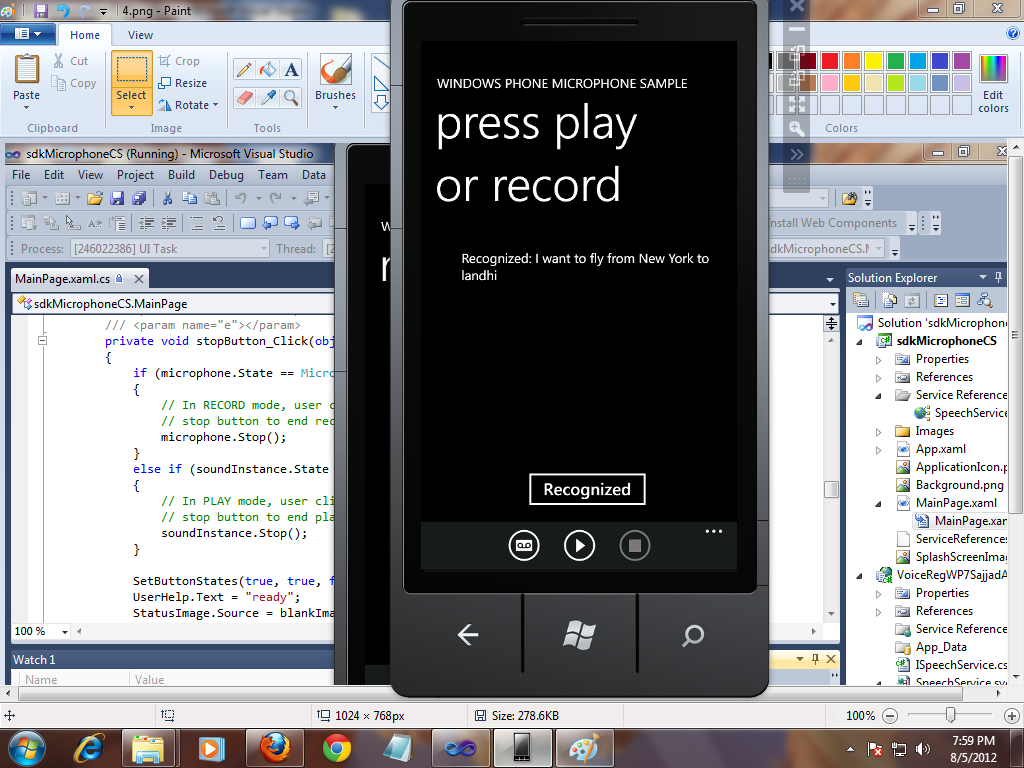Tap the record button in phone app bar

[524, 545]
